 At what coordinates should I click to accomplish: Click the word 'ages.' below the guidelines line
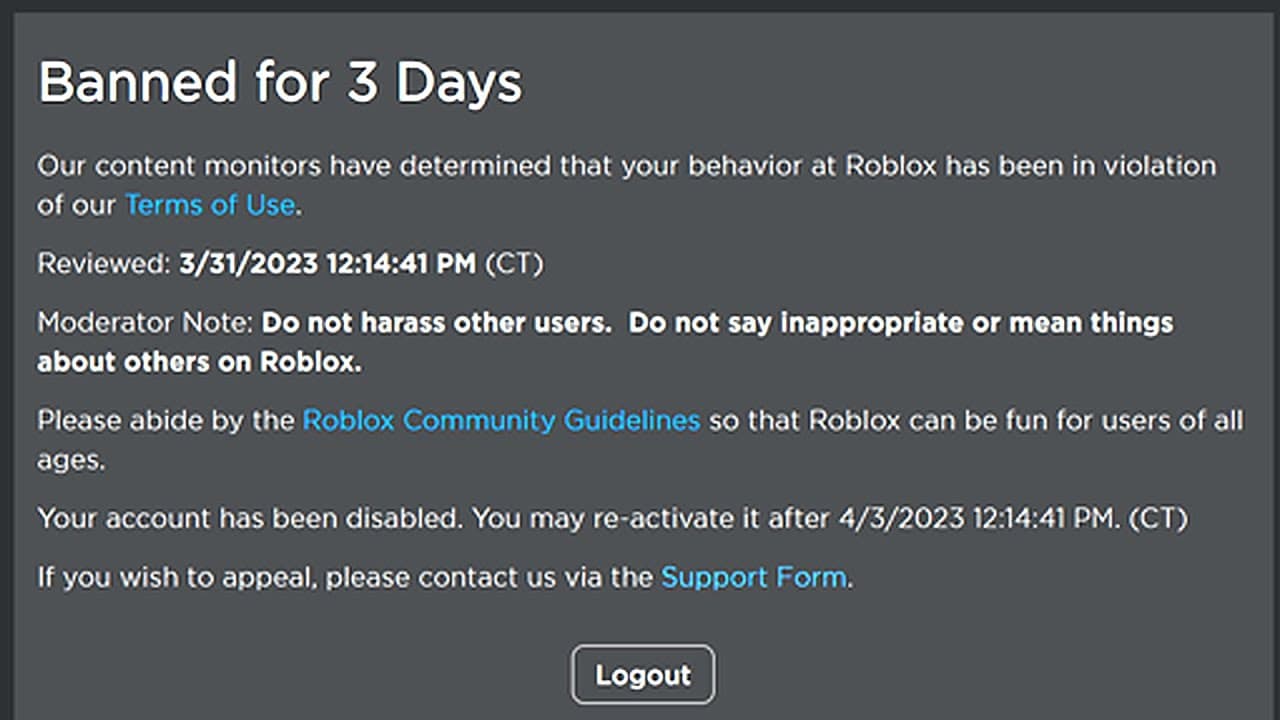pyautogui.click(x=71, y=462)
